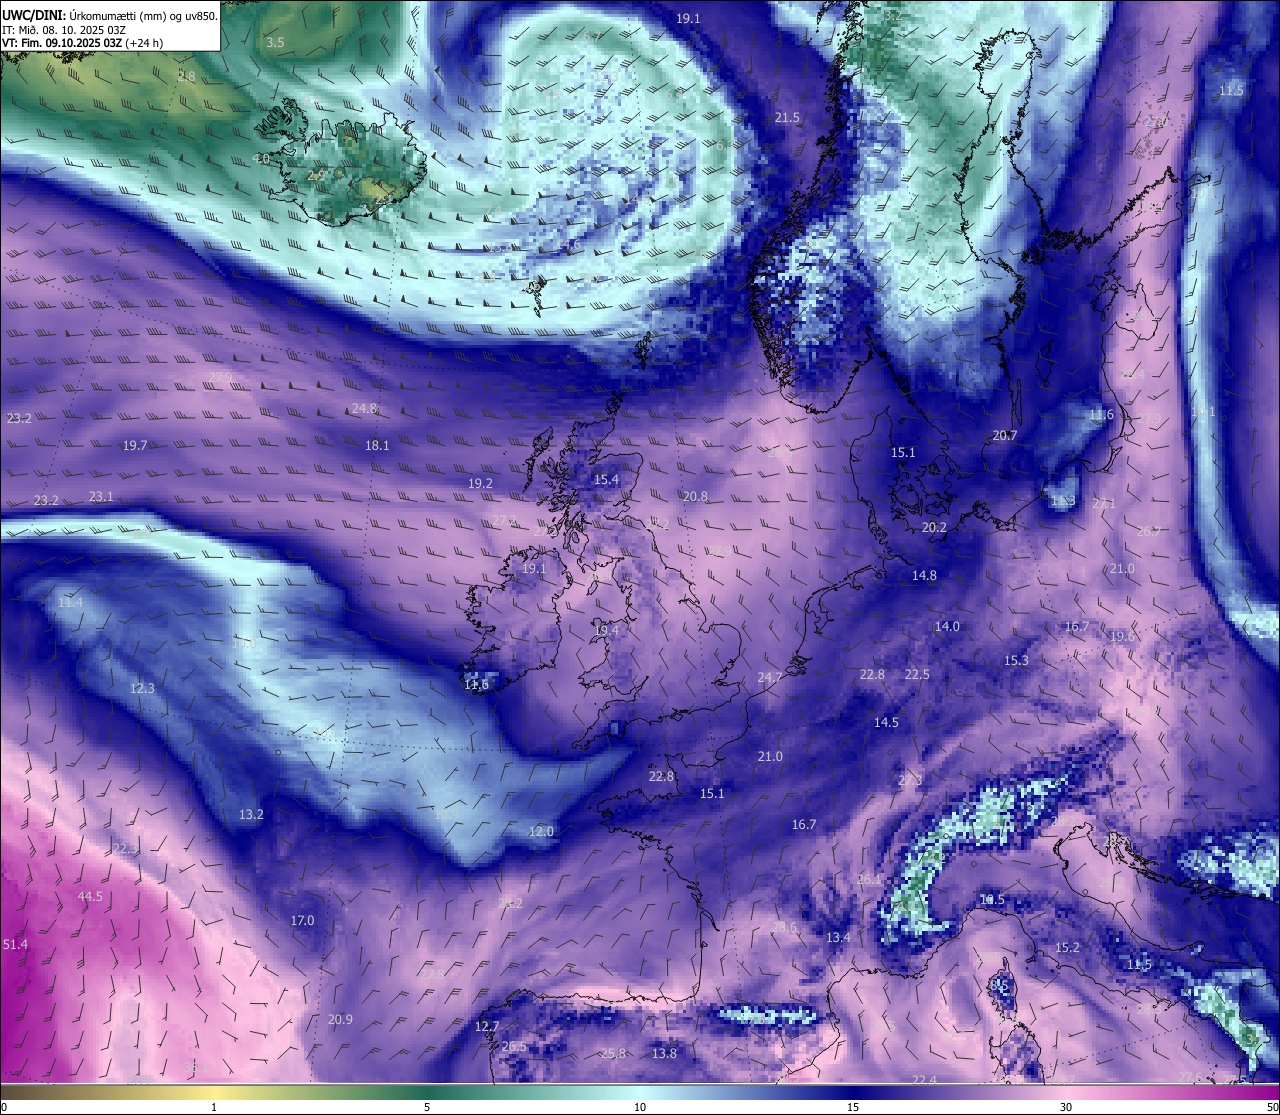The width and height of the screenshot is (1280, 1115).
Task: Click the 15.2 value label
Action: point(1067,947)
